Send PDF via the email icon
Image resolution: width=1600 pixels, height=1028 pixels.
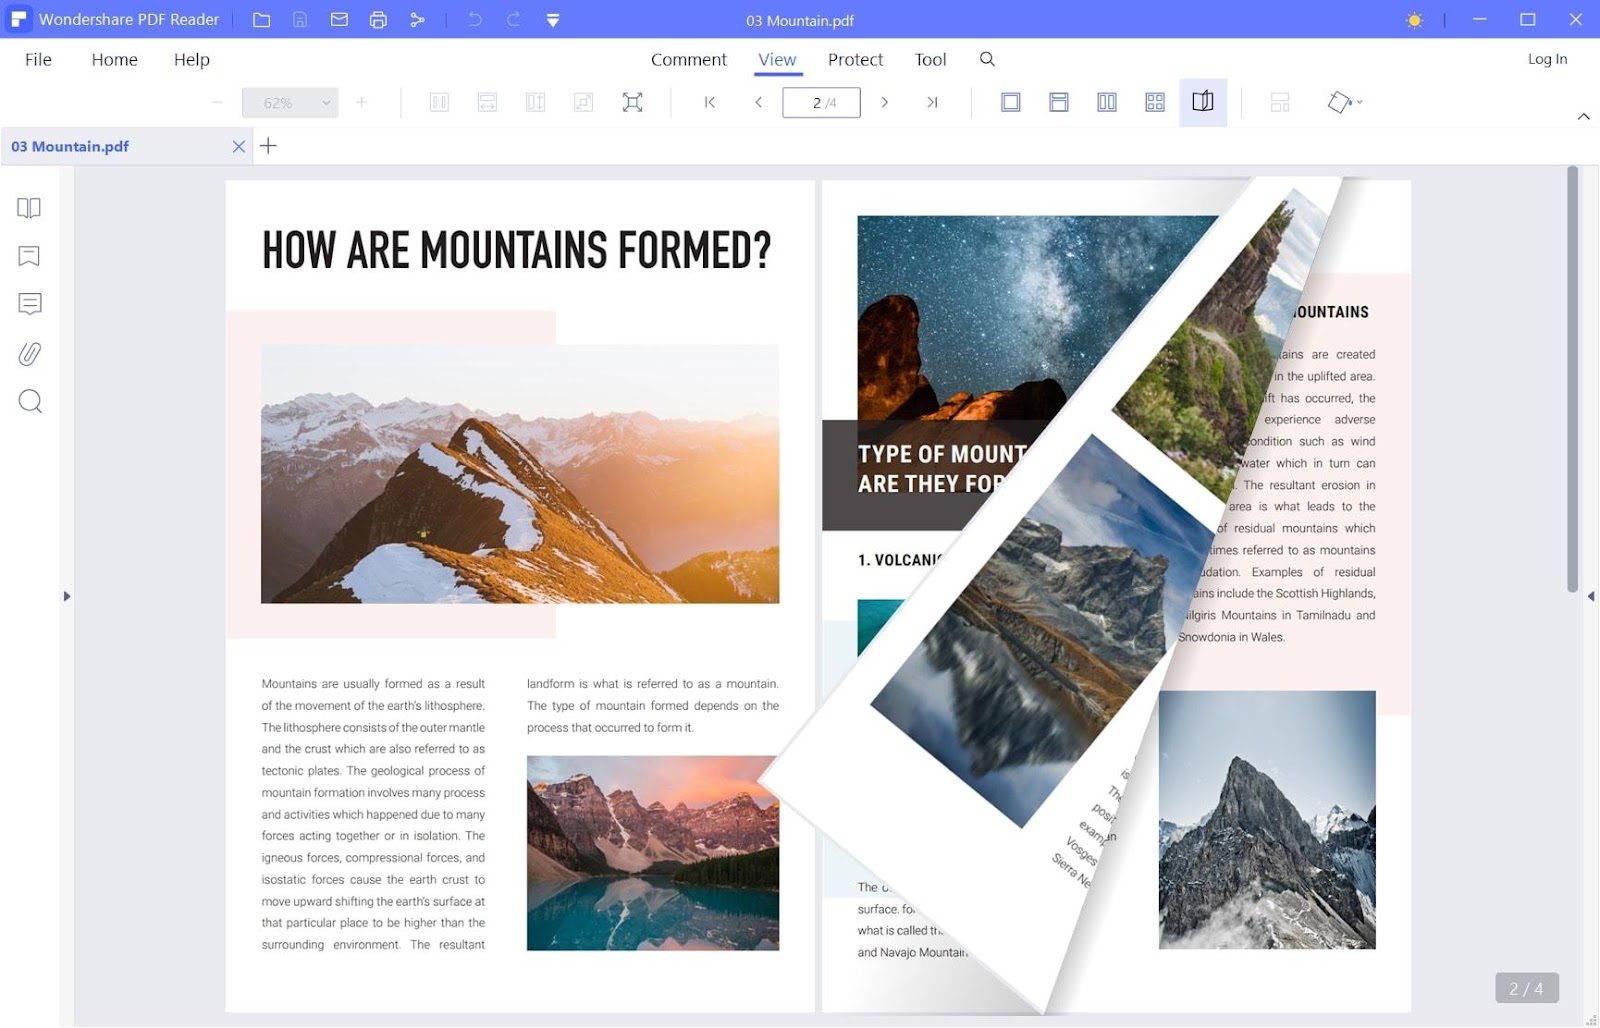tap(339, 20)
